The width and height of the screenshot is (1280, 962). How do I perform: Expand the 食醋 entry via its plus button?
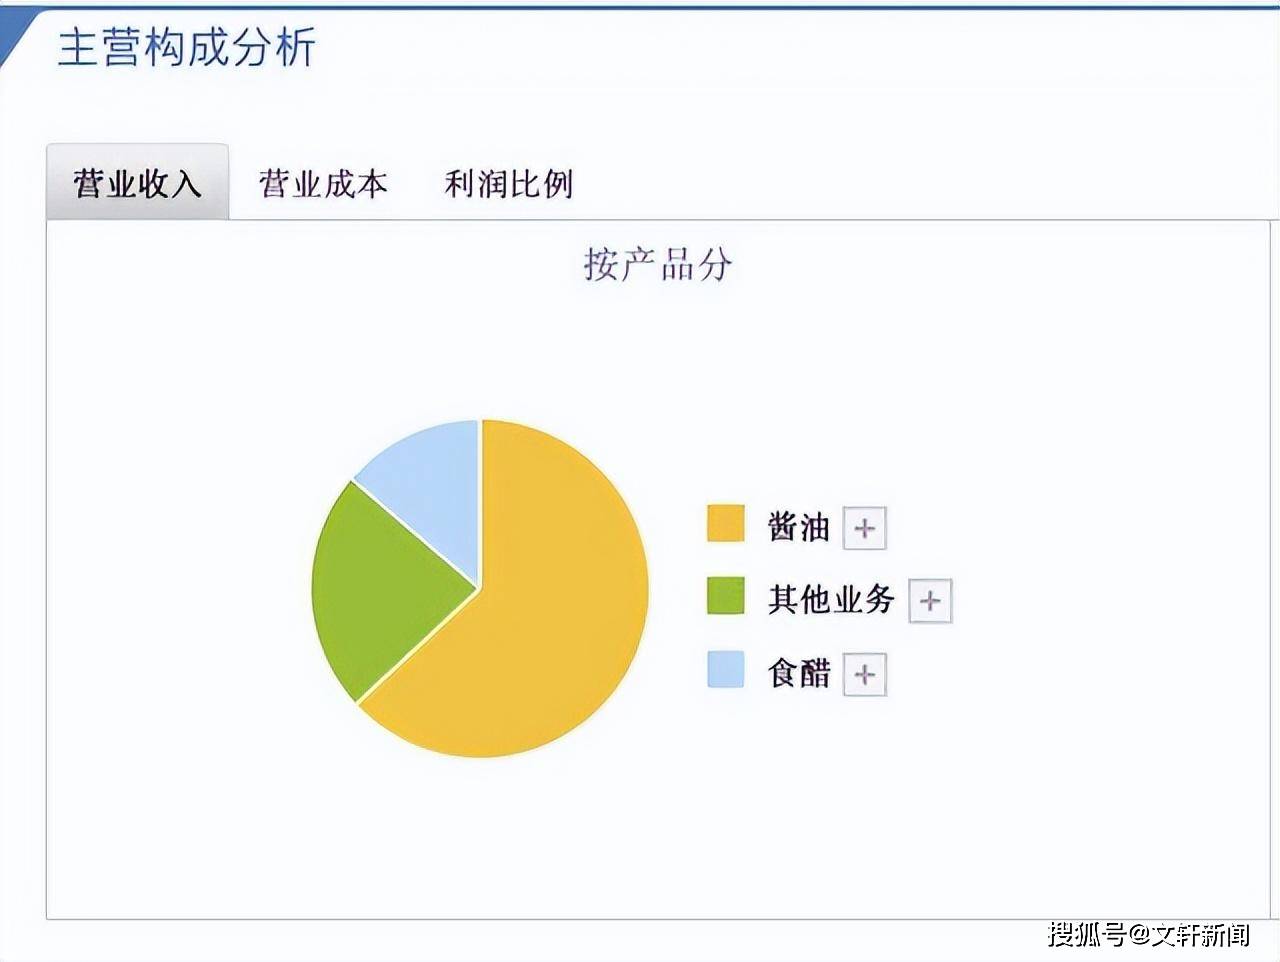(864, 674)
